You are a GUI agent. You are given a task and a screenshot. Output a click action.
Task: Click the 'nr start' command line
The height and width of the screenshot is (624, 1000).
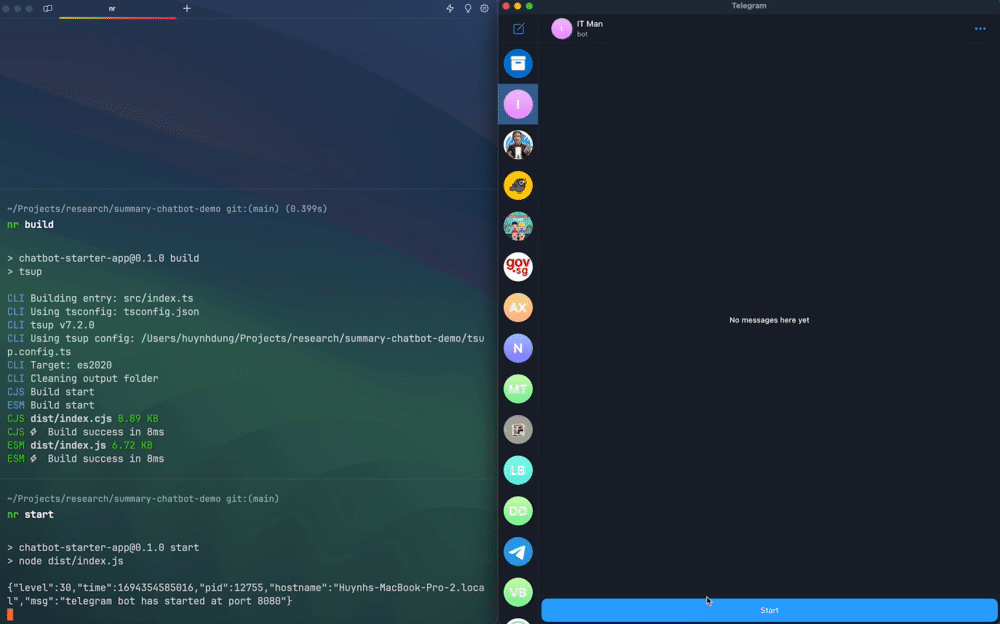31,514
